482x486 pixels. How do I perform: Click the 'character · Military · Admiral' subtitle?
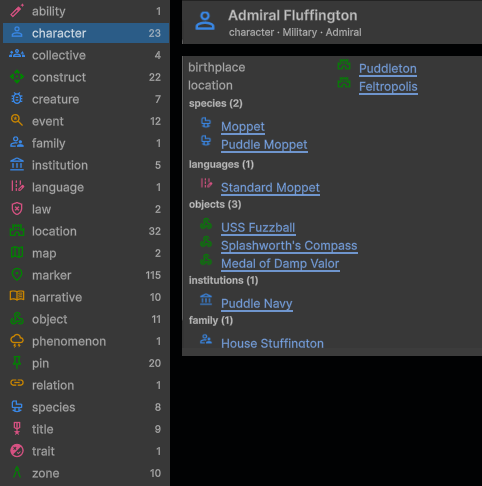click(x=295, y=32)
